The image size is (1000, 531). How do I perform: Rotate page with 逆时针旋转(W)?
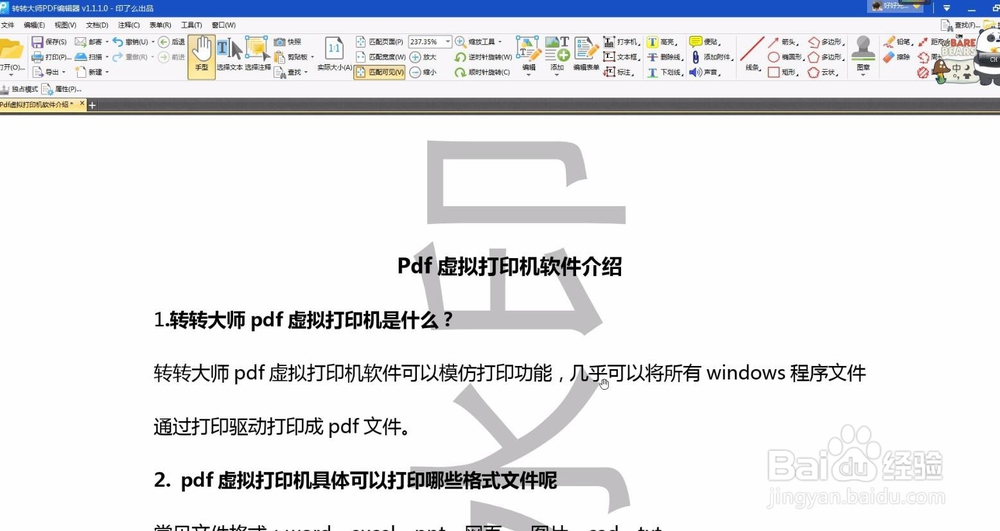[x=483, y=57]
